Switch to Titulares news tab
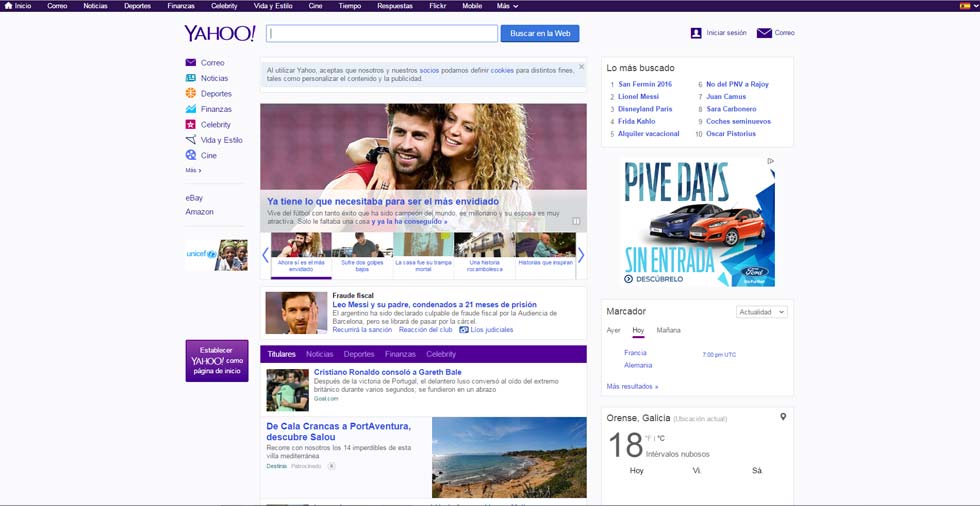 point(281,354)
